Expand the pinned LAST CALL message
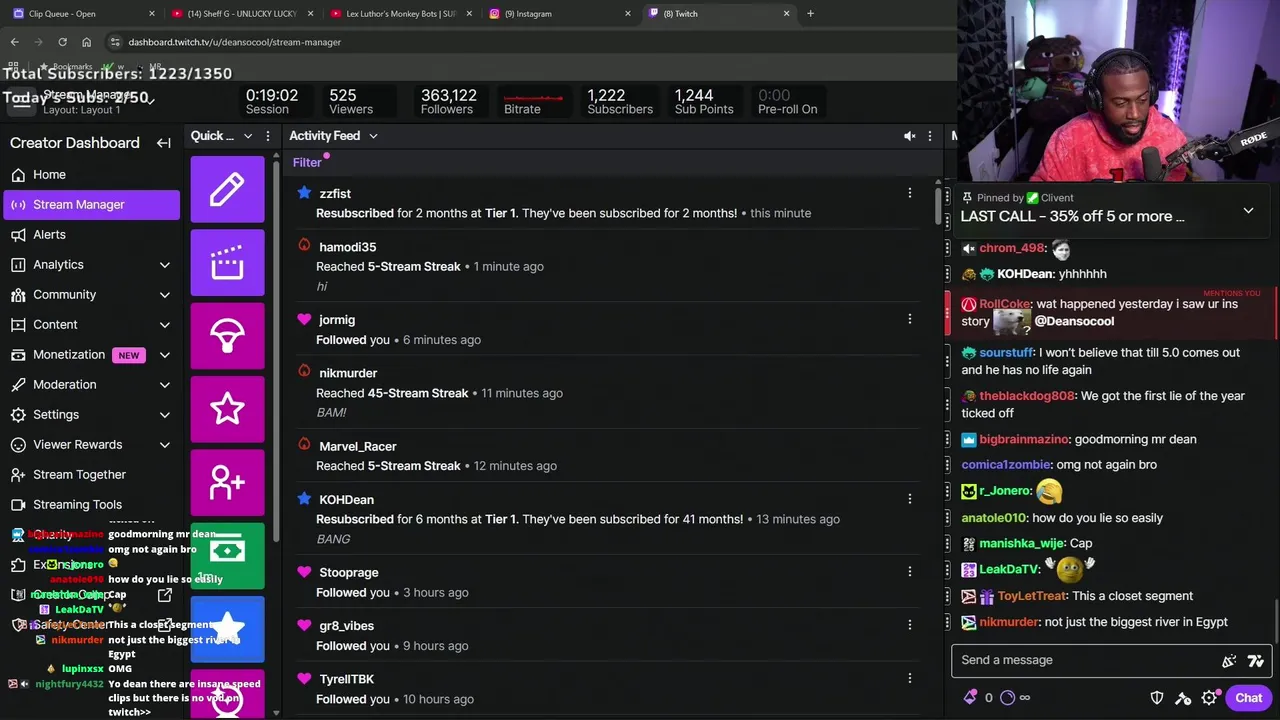The width and height of the screenshot is (1280, 720). point(1248,211)
